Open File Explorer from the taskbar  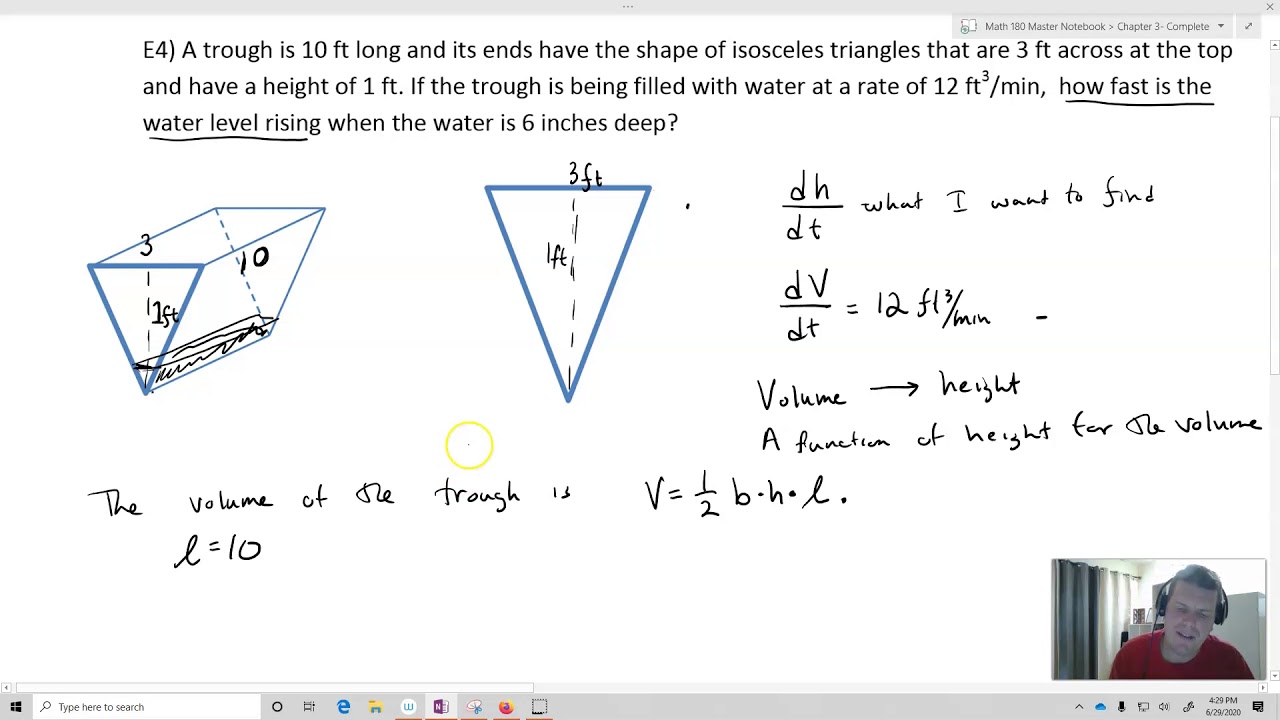[x=375, y=707]
